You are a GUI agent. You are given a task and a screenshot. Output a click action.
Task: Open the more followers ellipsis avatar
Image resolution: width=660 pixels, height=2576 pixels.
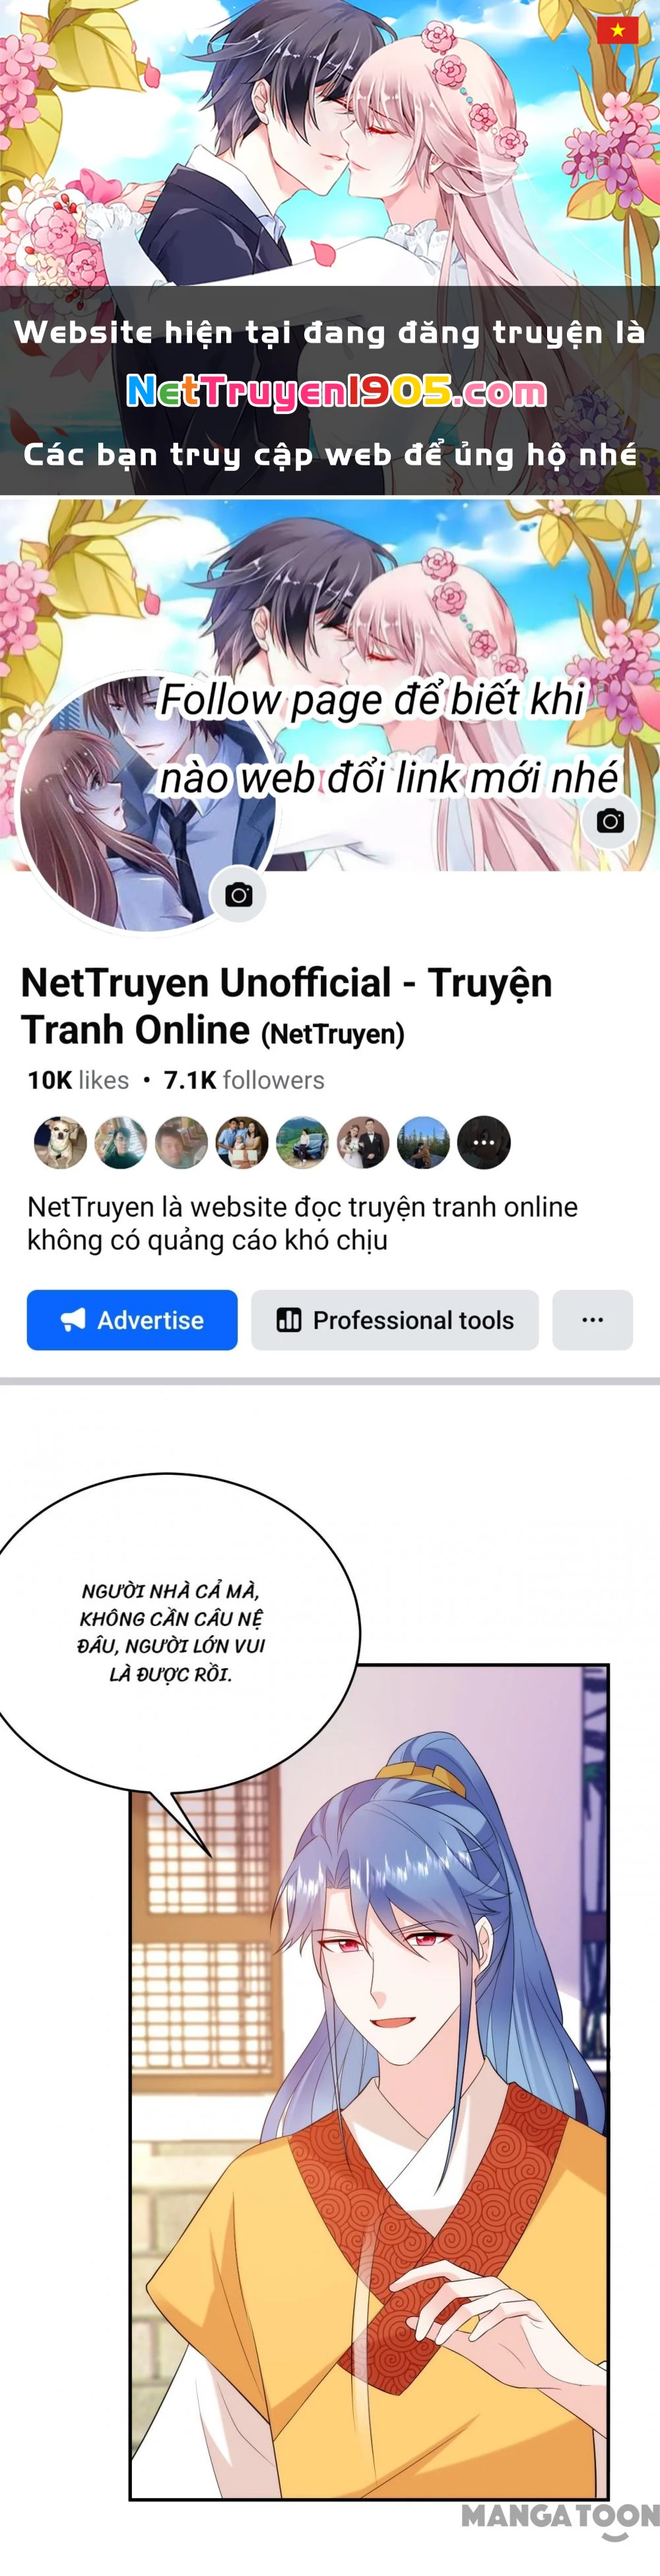(484, 1142)
